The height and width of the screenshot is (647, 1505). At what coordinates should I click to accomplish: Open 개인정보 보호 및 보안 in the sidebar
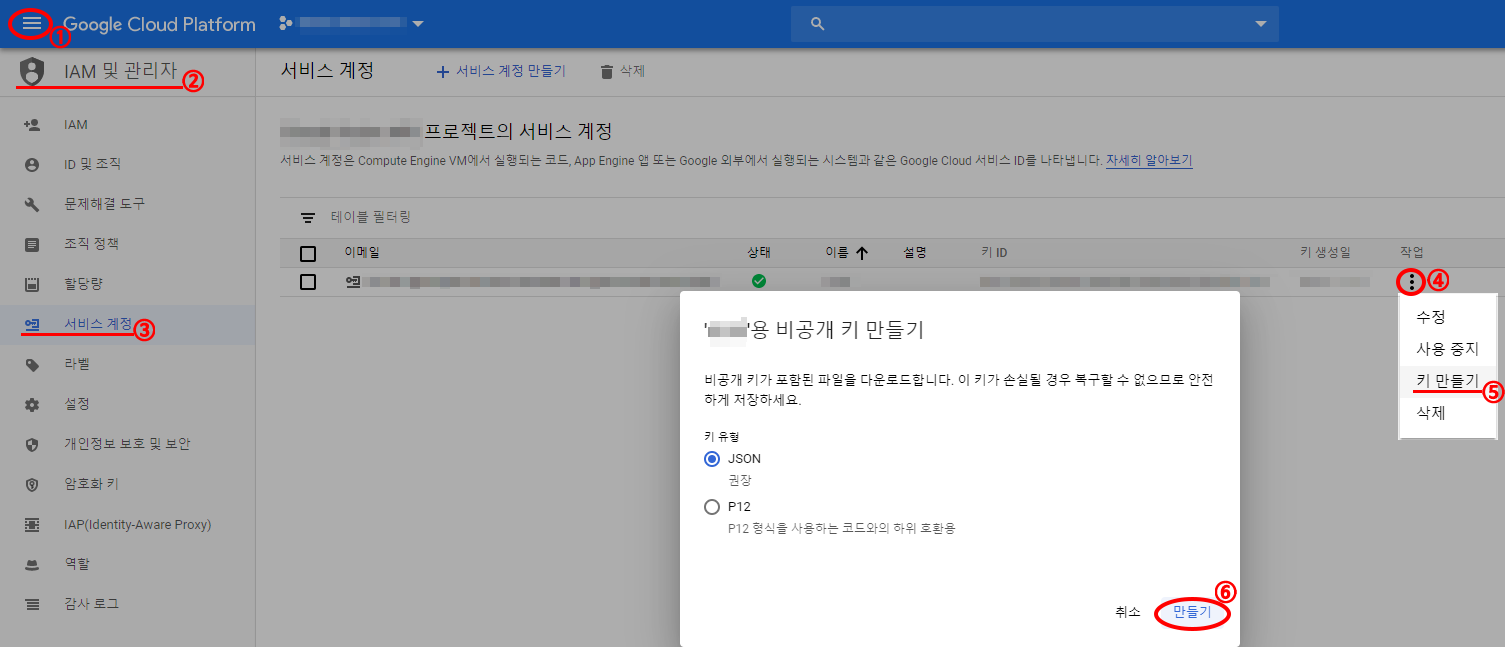pyautogui.click(x=128, y=444)
